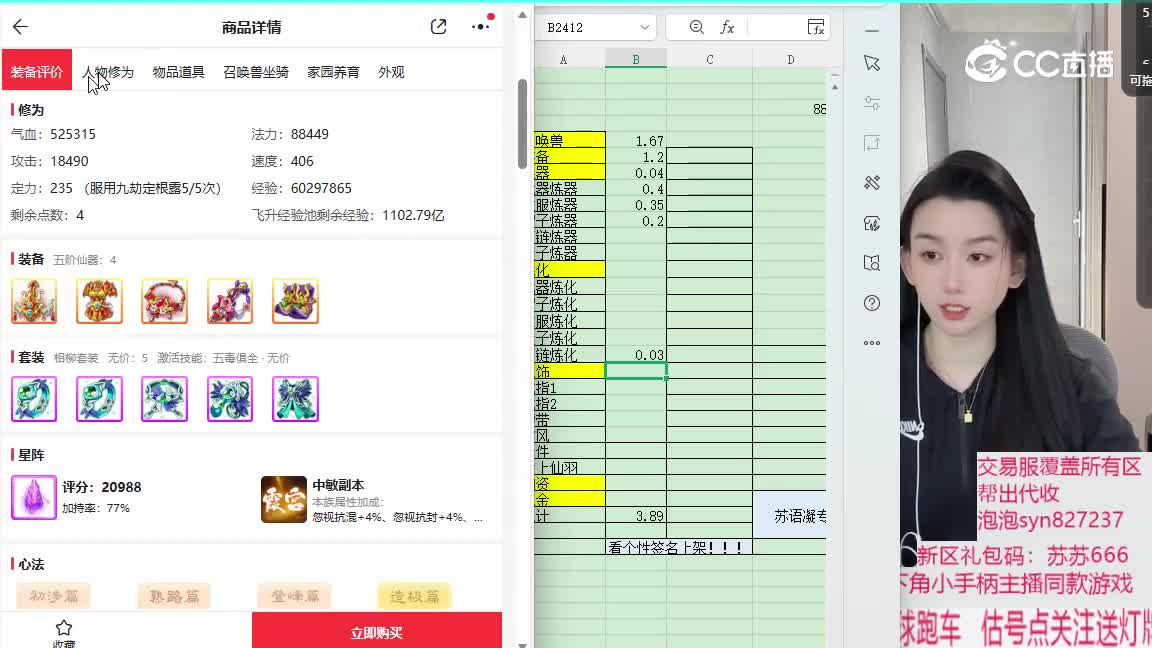The width and height of the screenshot is (1152, 648).
Task: Click the magnifier search icon in formula bar
Action: point(697,27)
